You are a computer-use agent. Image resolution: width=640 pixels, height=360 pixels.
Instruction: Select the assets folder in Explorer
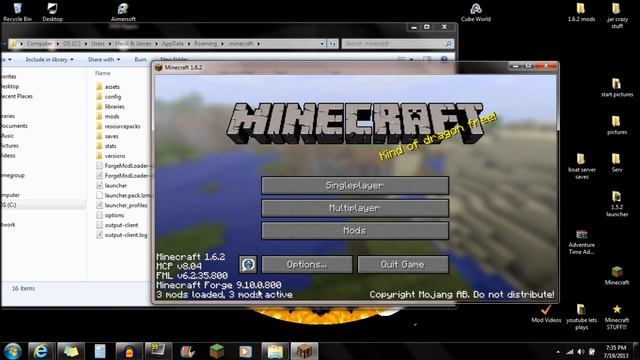108,87
